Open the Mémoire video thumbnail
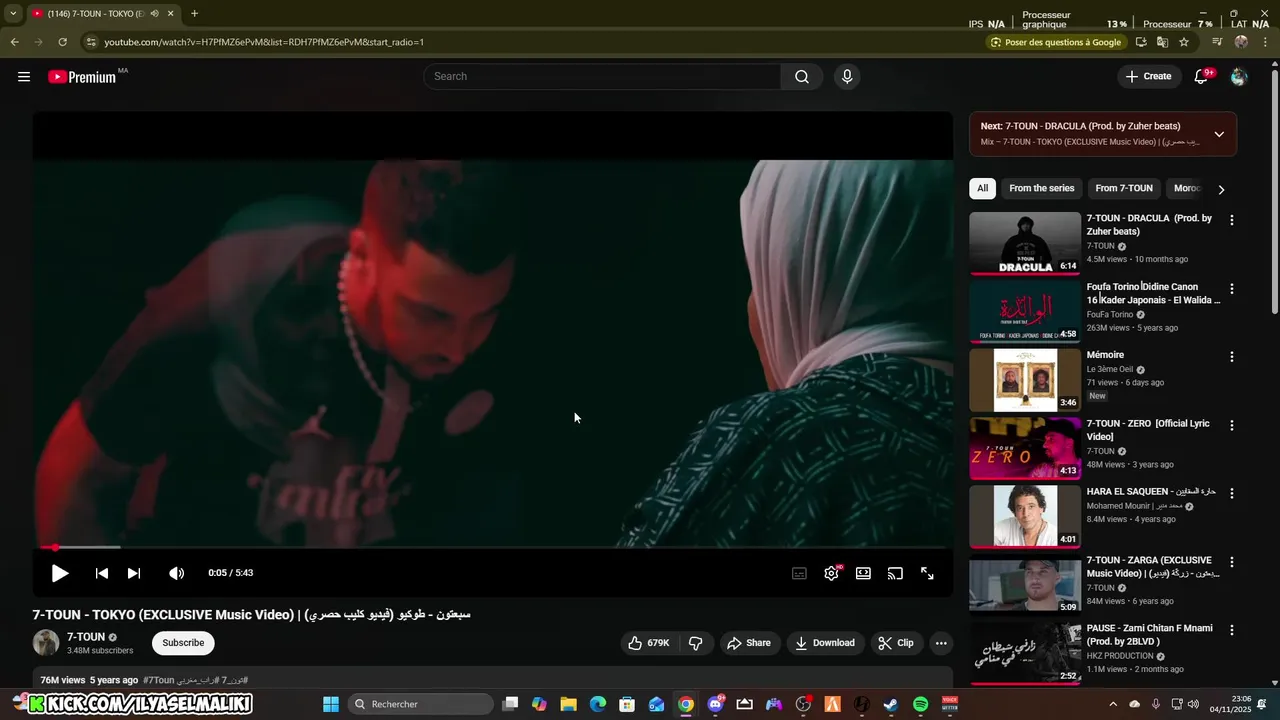 pyautogui.click(x=1025, y=380)
